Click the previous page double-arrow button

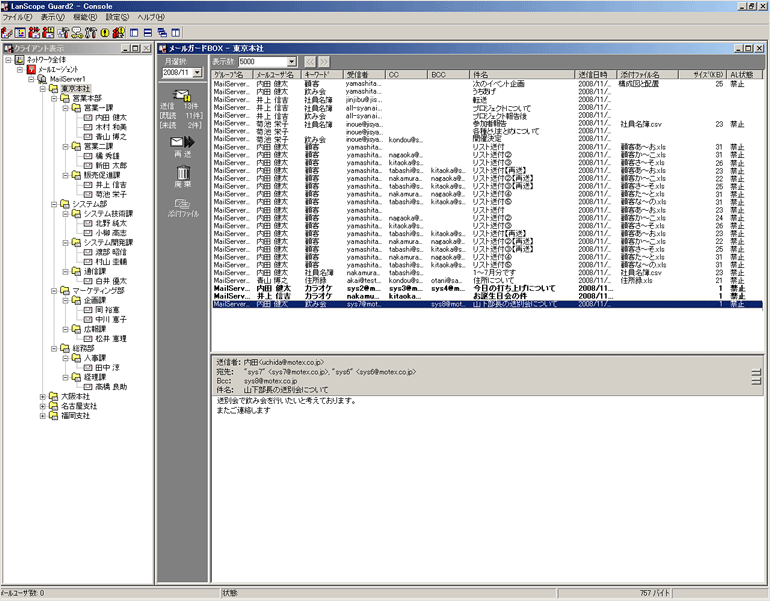click(x=310, y=61)
